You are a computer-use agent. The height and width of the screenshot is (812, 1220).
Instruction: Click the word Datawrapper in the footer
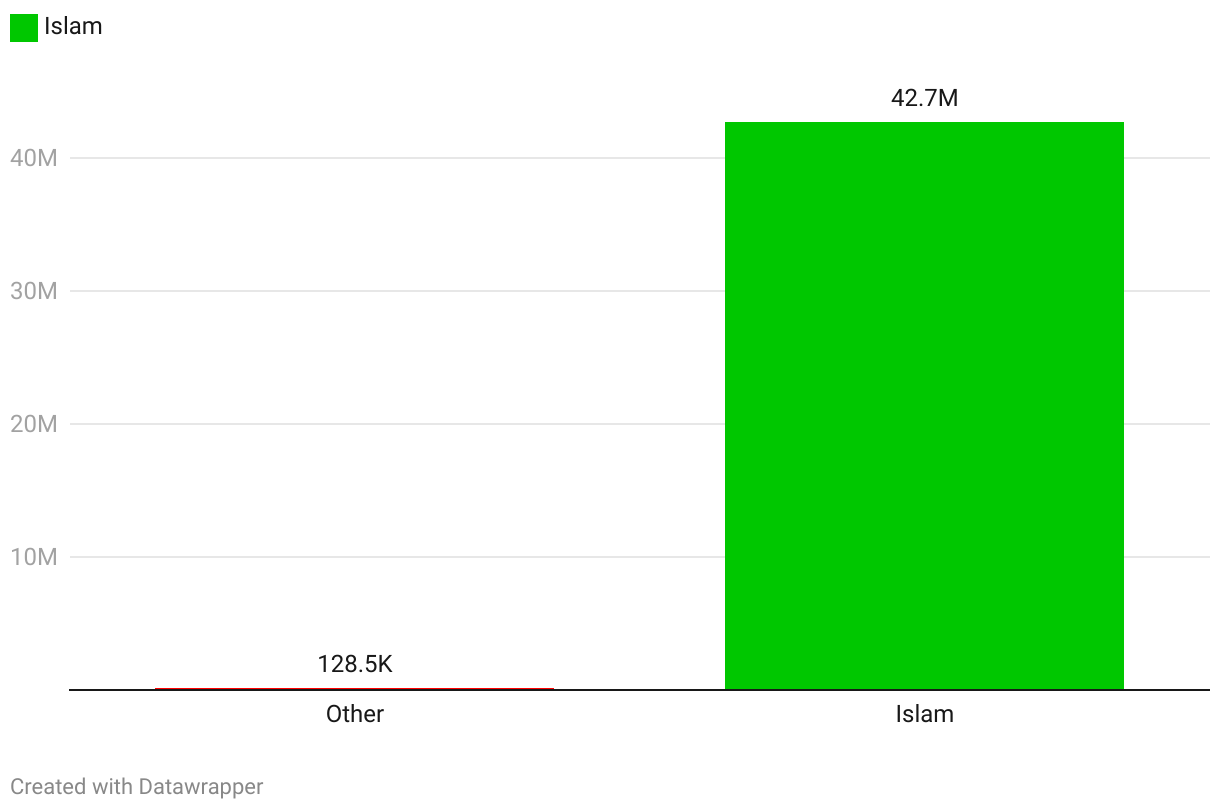click(201, 787)
